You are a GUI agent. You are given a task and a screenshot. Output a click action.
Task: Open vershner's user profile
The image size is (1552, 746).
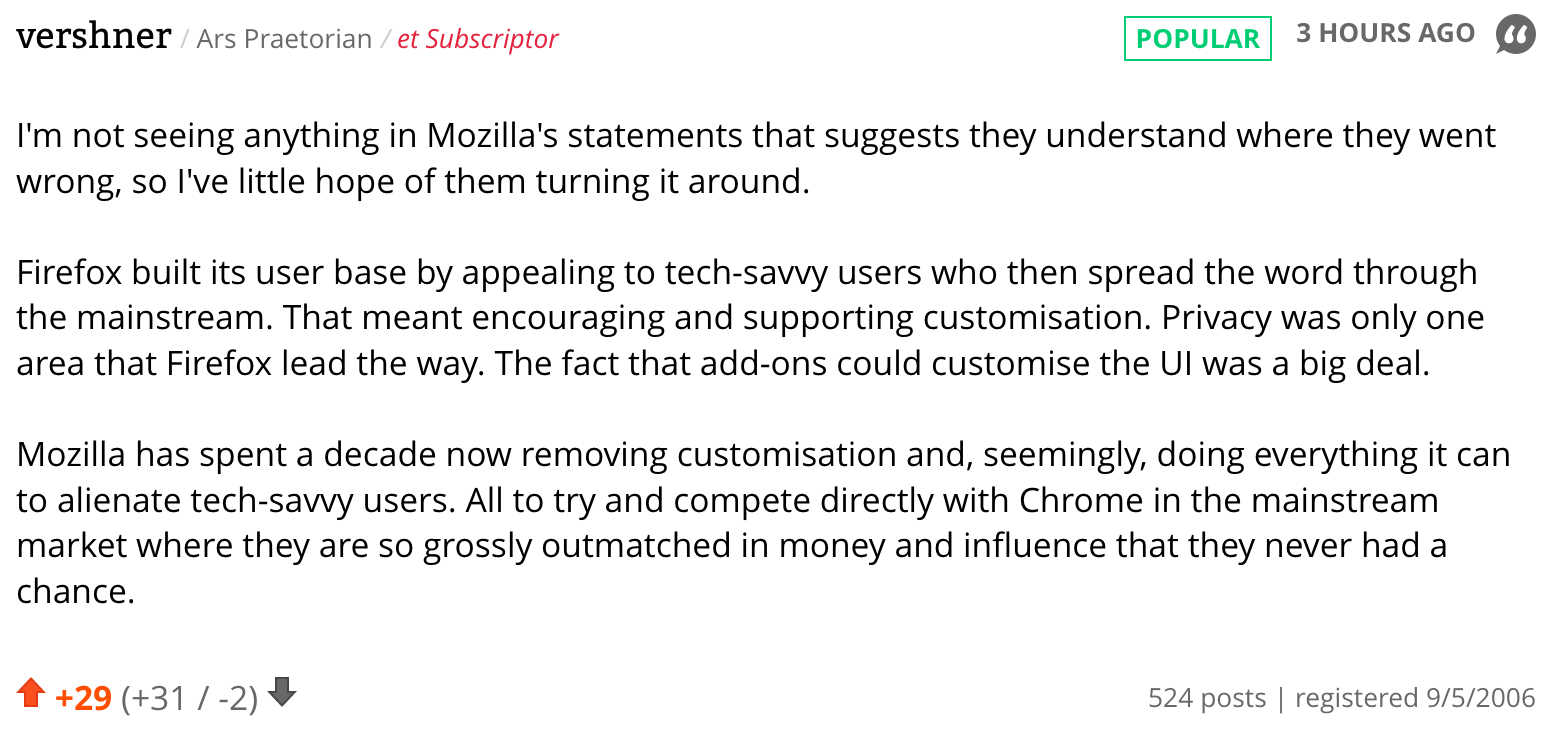coord(94,37)
